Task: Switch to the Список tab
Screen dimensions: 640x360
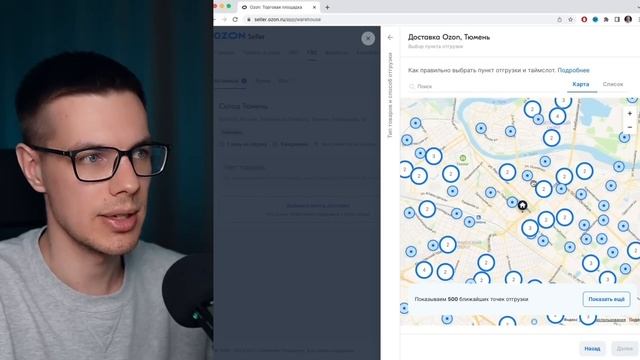Action: [613, 84]
